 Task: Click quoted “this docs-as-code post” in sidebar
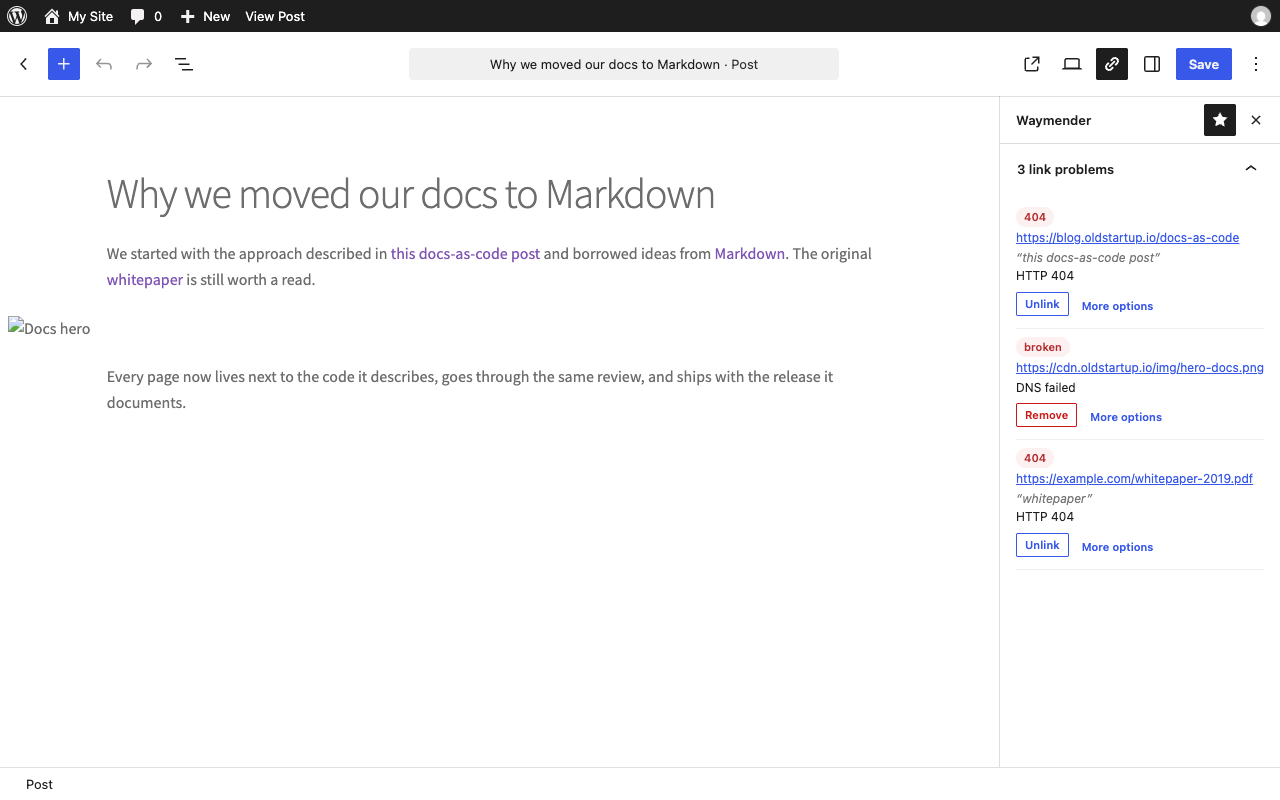point(1088,257)
